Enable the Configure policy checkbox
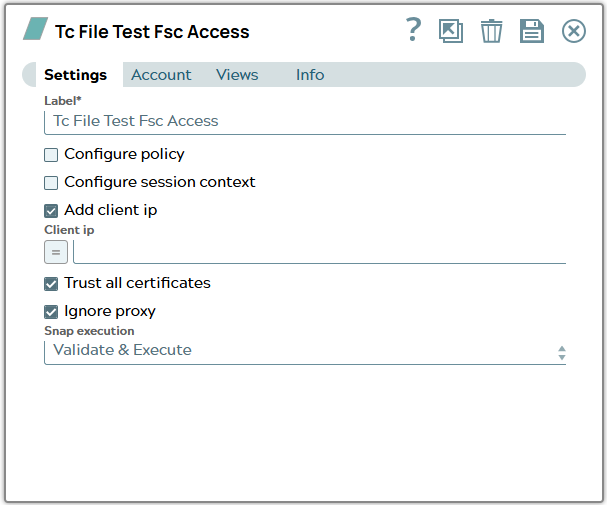Screen dimensions: 607x505 pyautogui.click(x=51, y=155)
